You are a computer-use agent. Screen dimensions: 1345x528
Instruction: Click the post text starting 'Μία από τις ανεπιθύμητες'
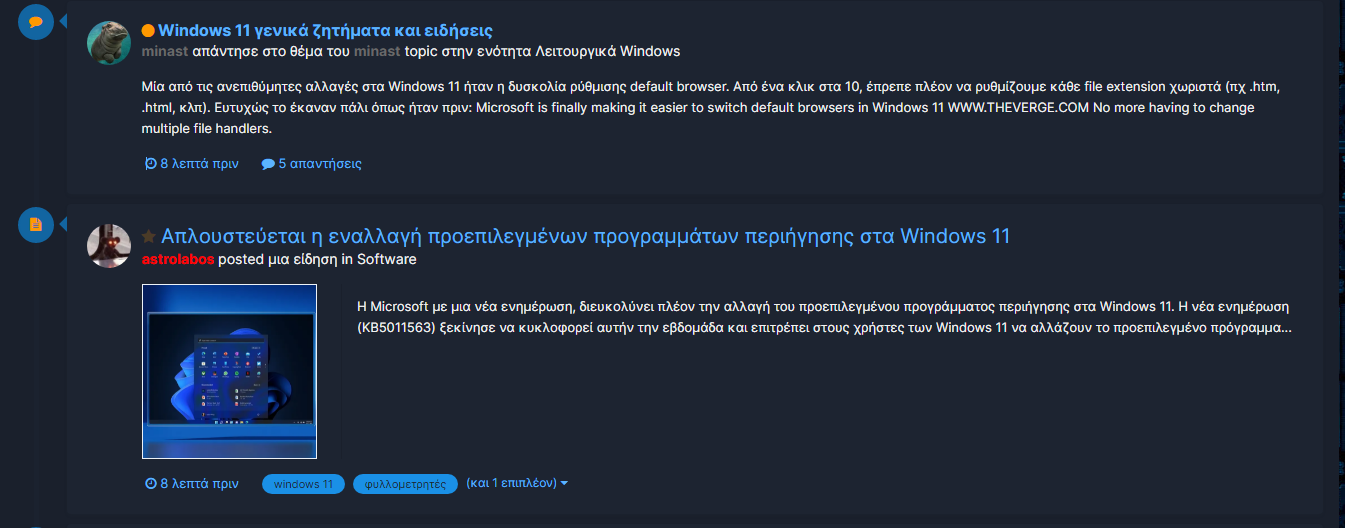[x=711, y=107]
